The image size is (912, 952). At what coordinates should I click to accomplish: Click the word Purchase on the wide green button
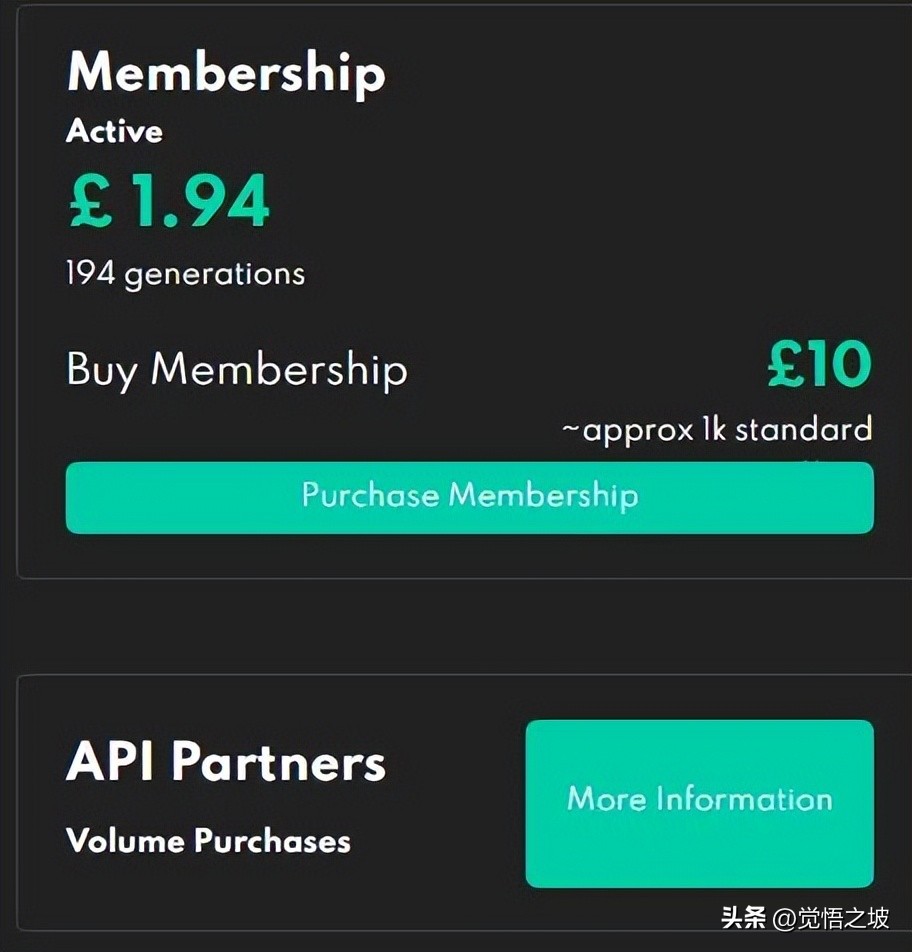[369, 495]
